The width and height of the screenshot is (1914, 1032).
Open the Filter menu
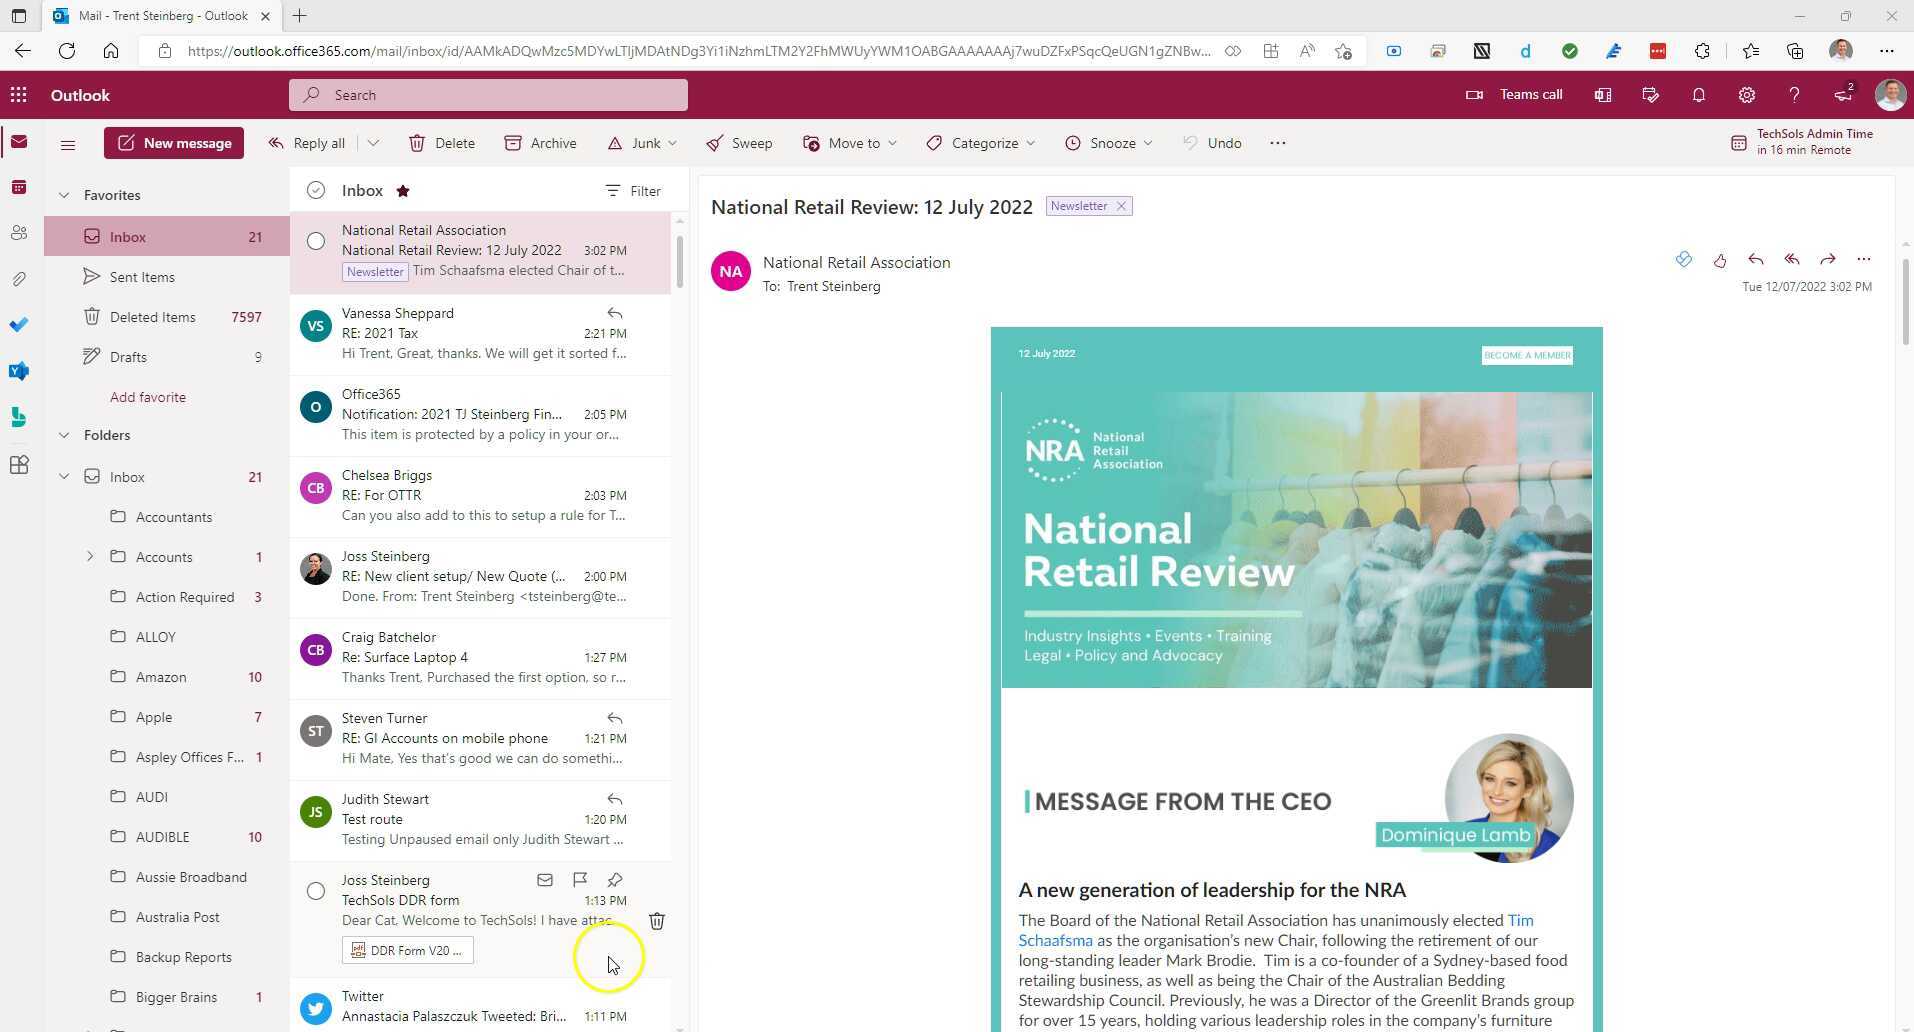(x=633, y=191)
